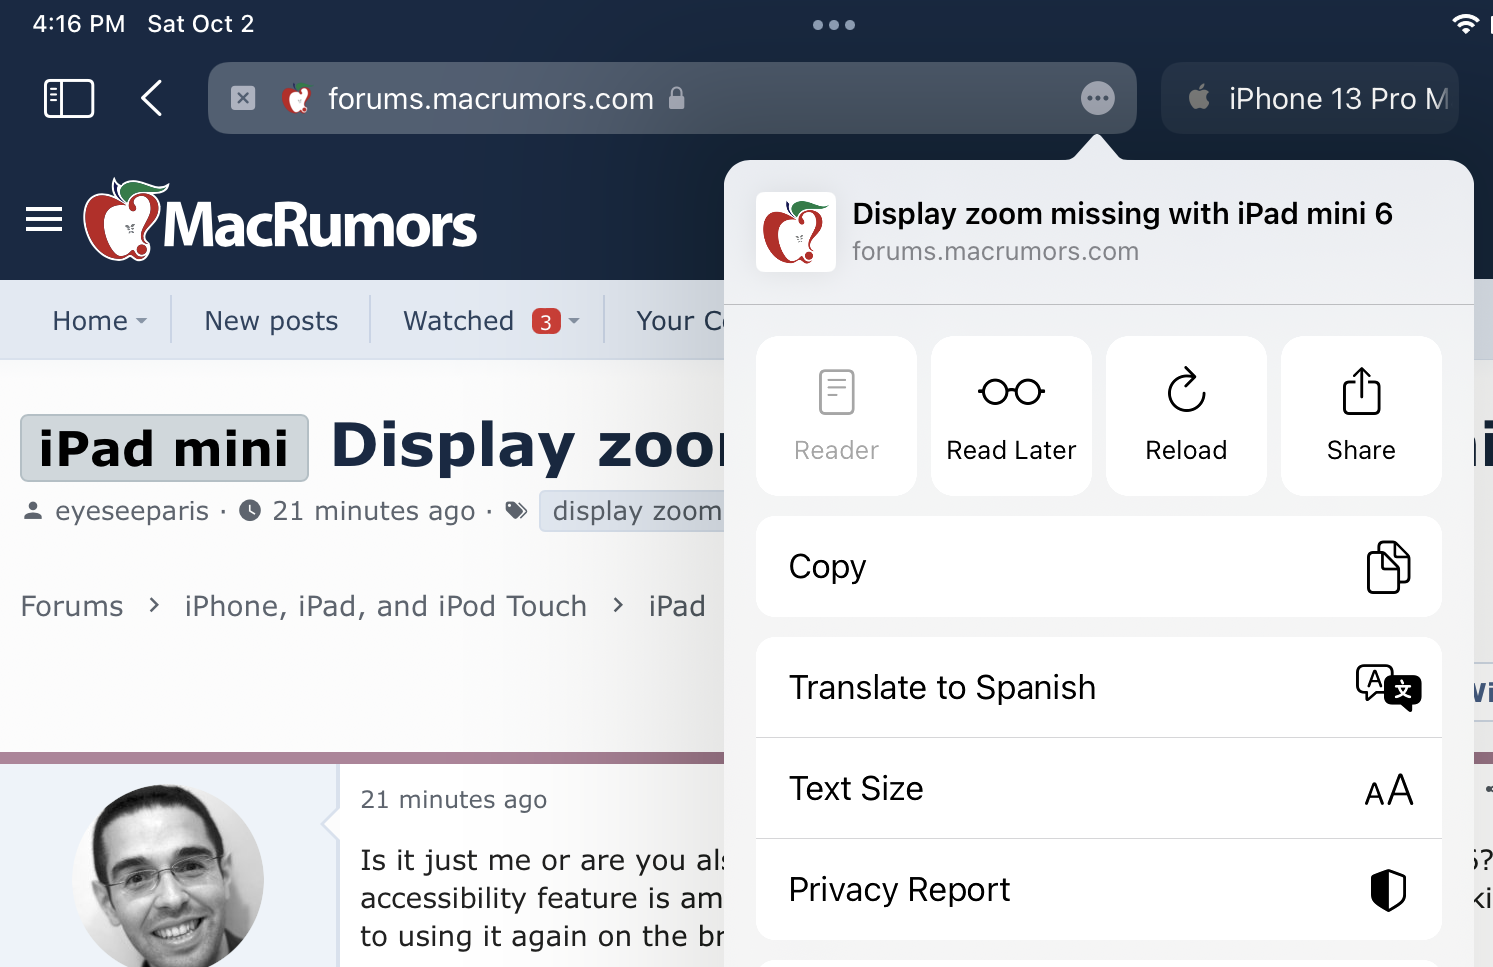The width and height of the screenshot is (1493, 967).
Task: Close the tab using the X icon
Action: (x=243, y=98)
